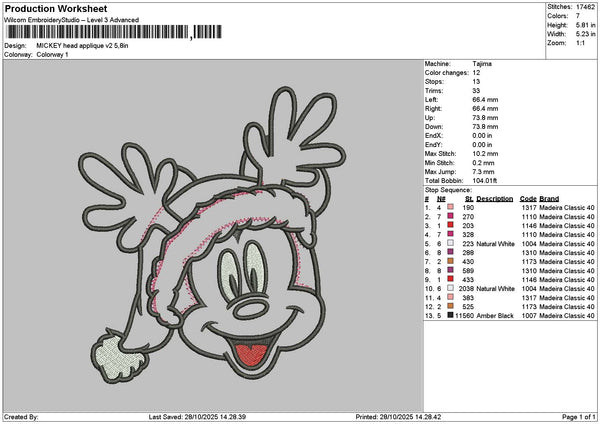
Task: Click the barcode under the title
Action: tap(114, 32)
